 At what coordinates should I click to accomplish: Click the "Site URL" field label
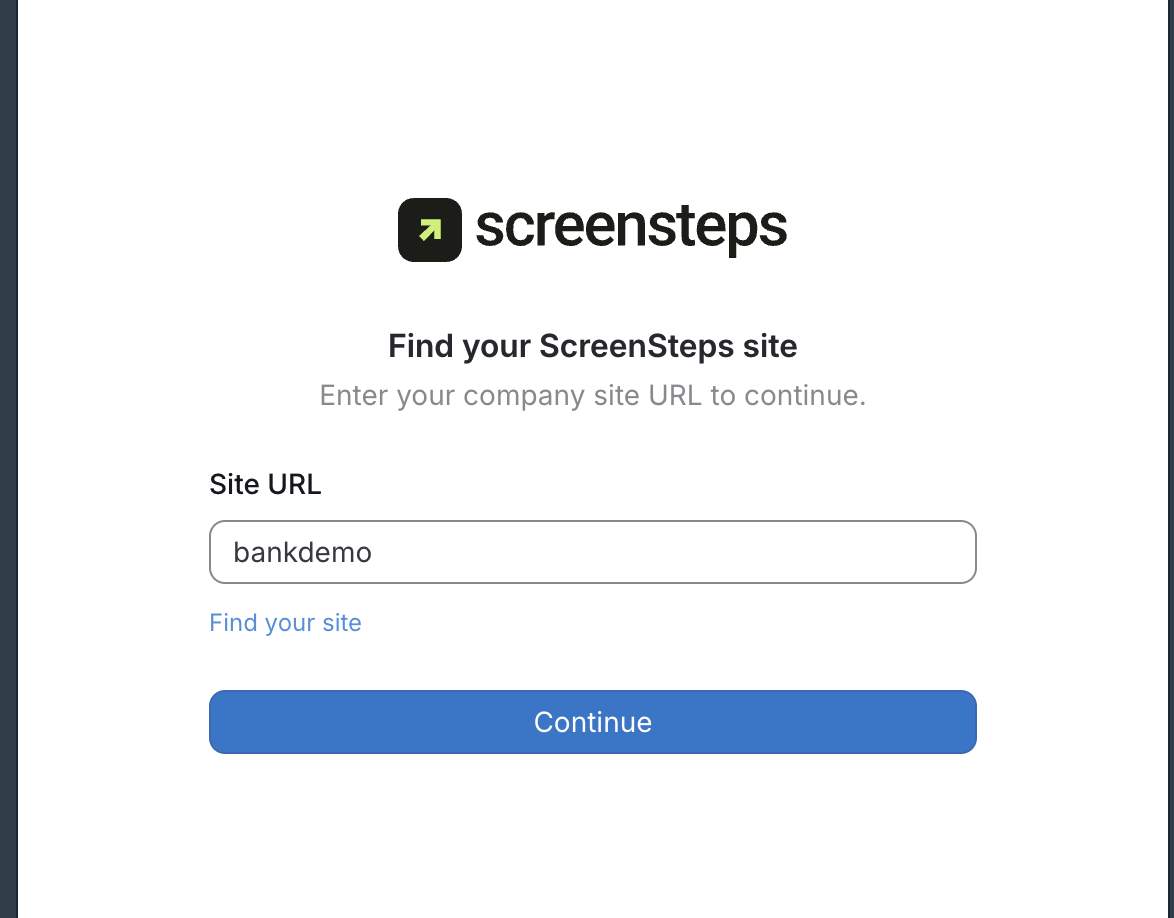point(265,485)
